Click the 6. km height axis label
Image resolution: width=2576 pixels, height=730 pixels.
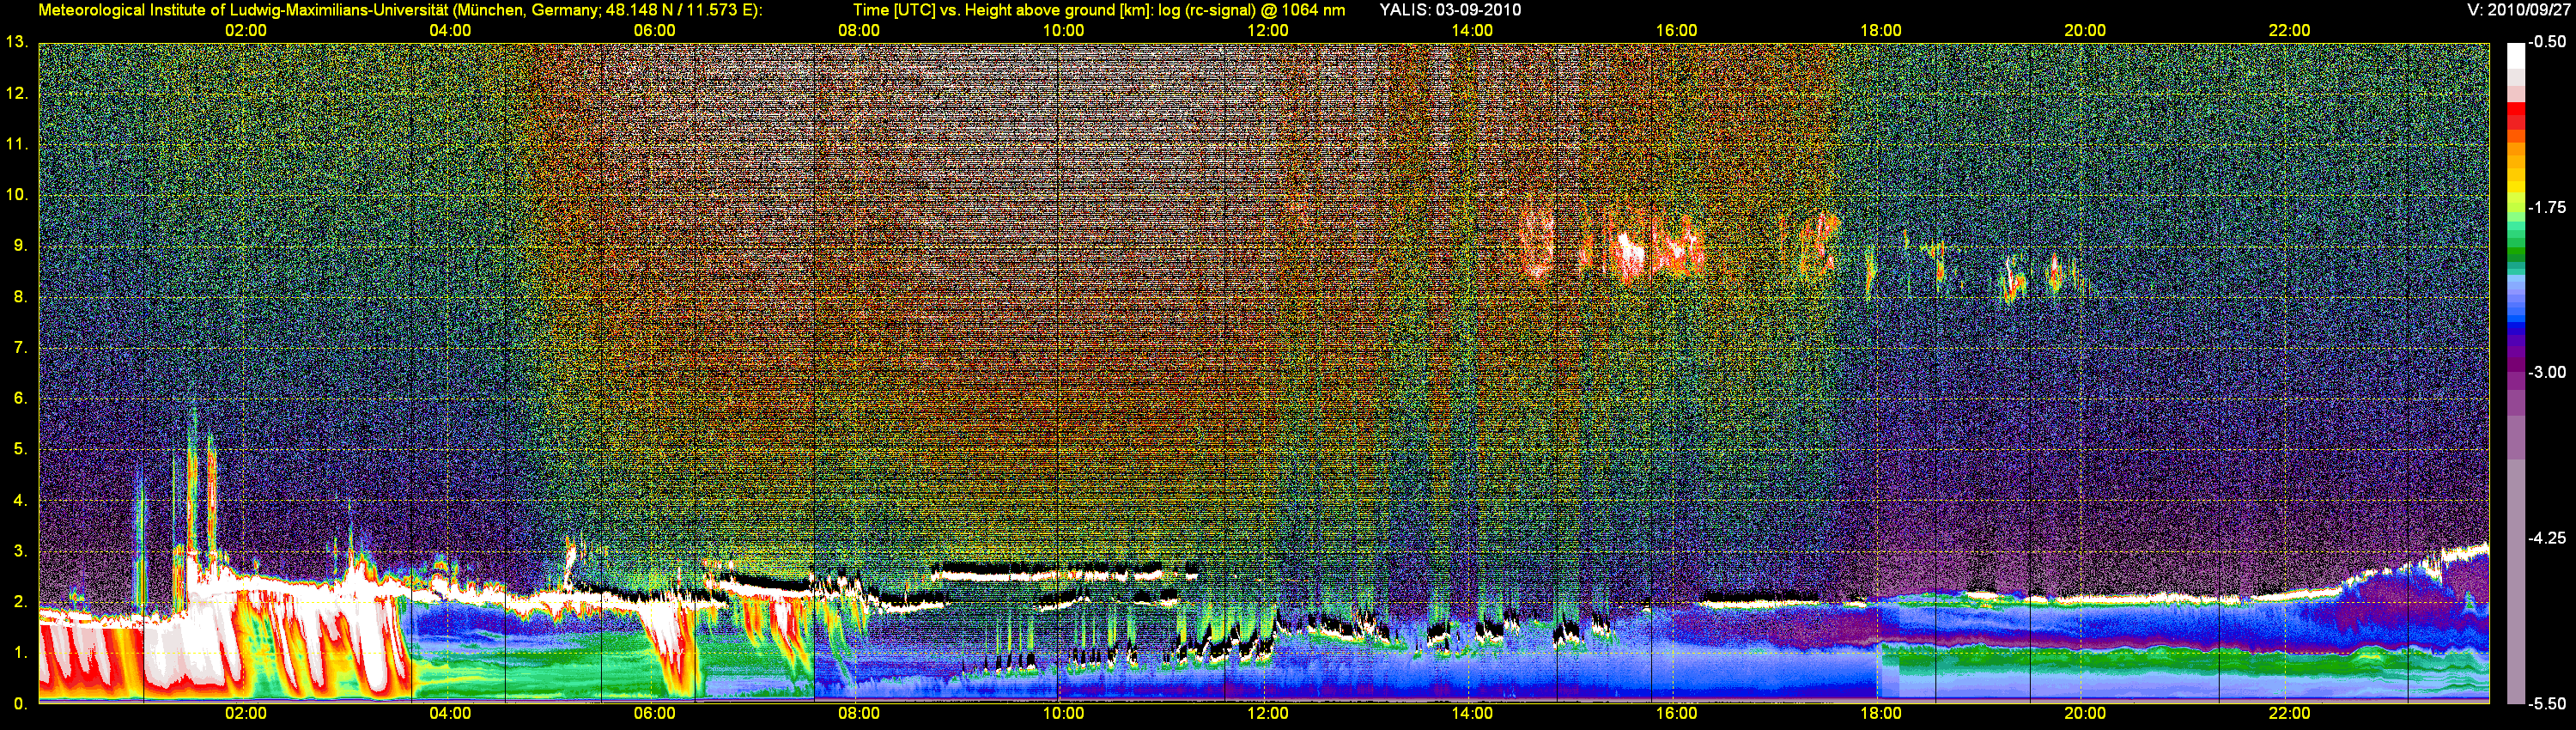21,398
